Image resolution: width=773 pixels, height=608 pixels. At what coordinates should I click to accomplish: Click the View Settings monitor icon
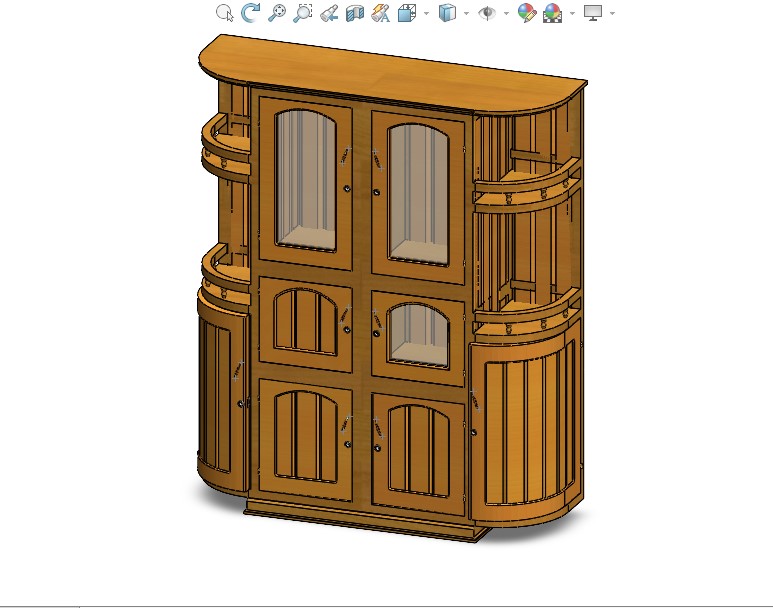point(593,13)
